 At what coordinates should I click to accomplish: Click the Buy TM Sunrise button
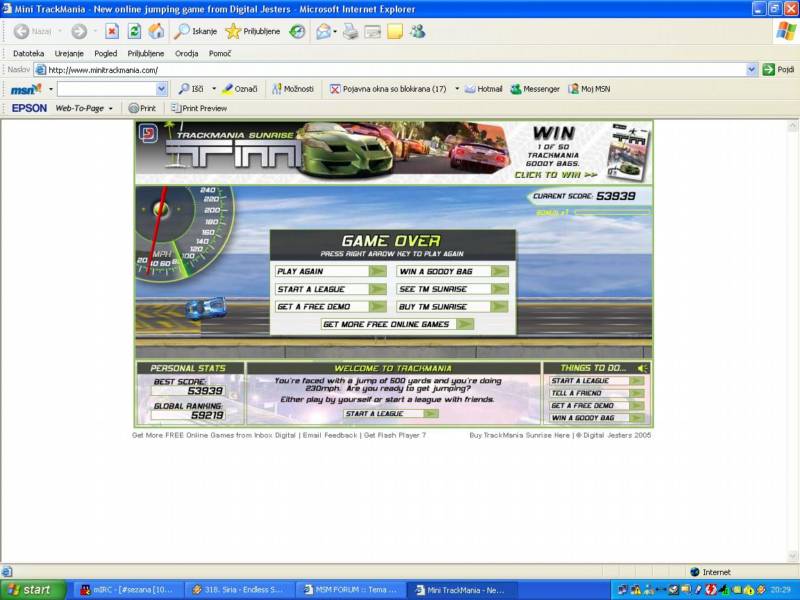point(453,307)
